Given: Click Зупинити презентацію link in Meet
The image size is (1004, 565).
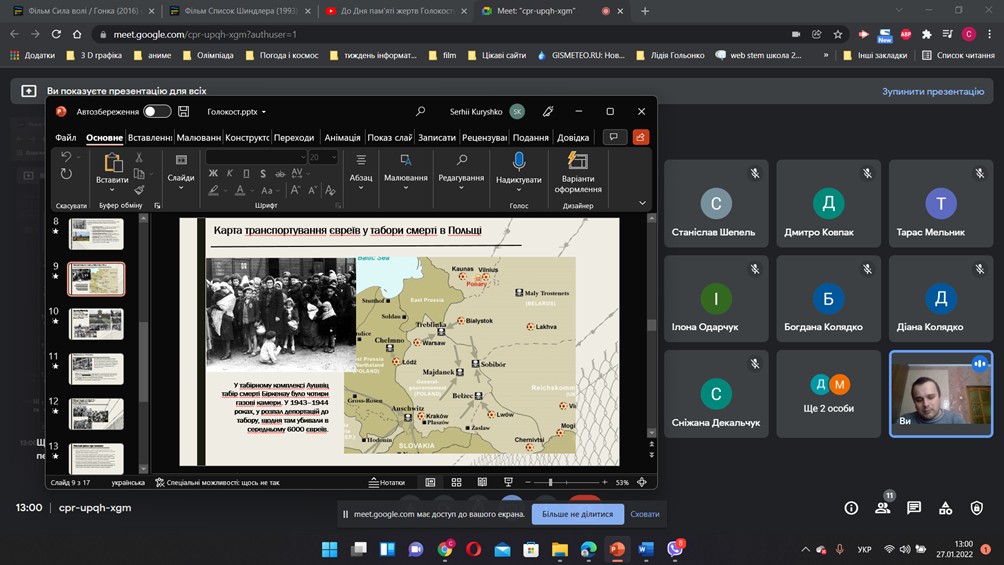Looking at the screenshot, I should 933,91.
